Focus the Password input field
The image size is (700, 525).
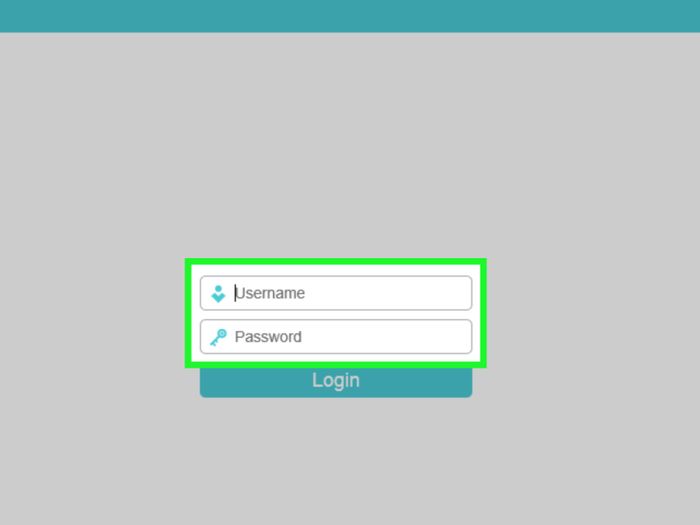pyautogui.click(x=336, y=337)
